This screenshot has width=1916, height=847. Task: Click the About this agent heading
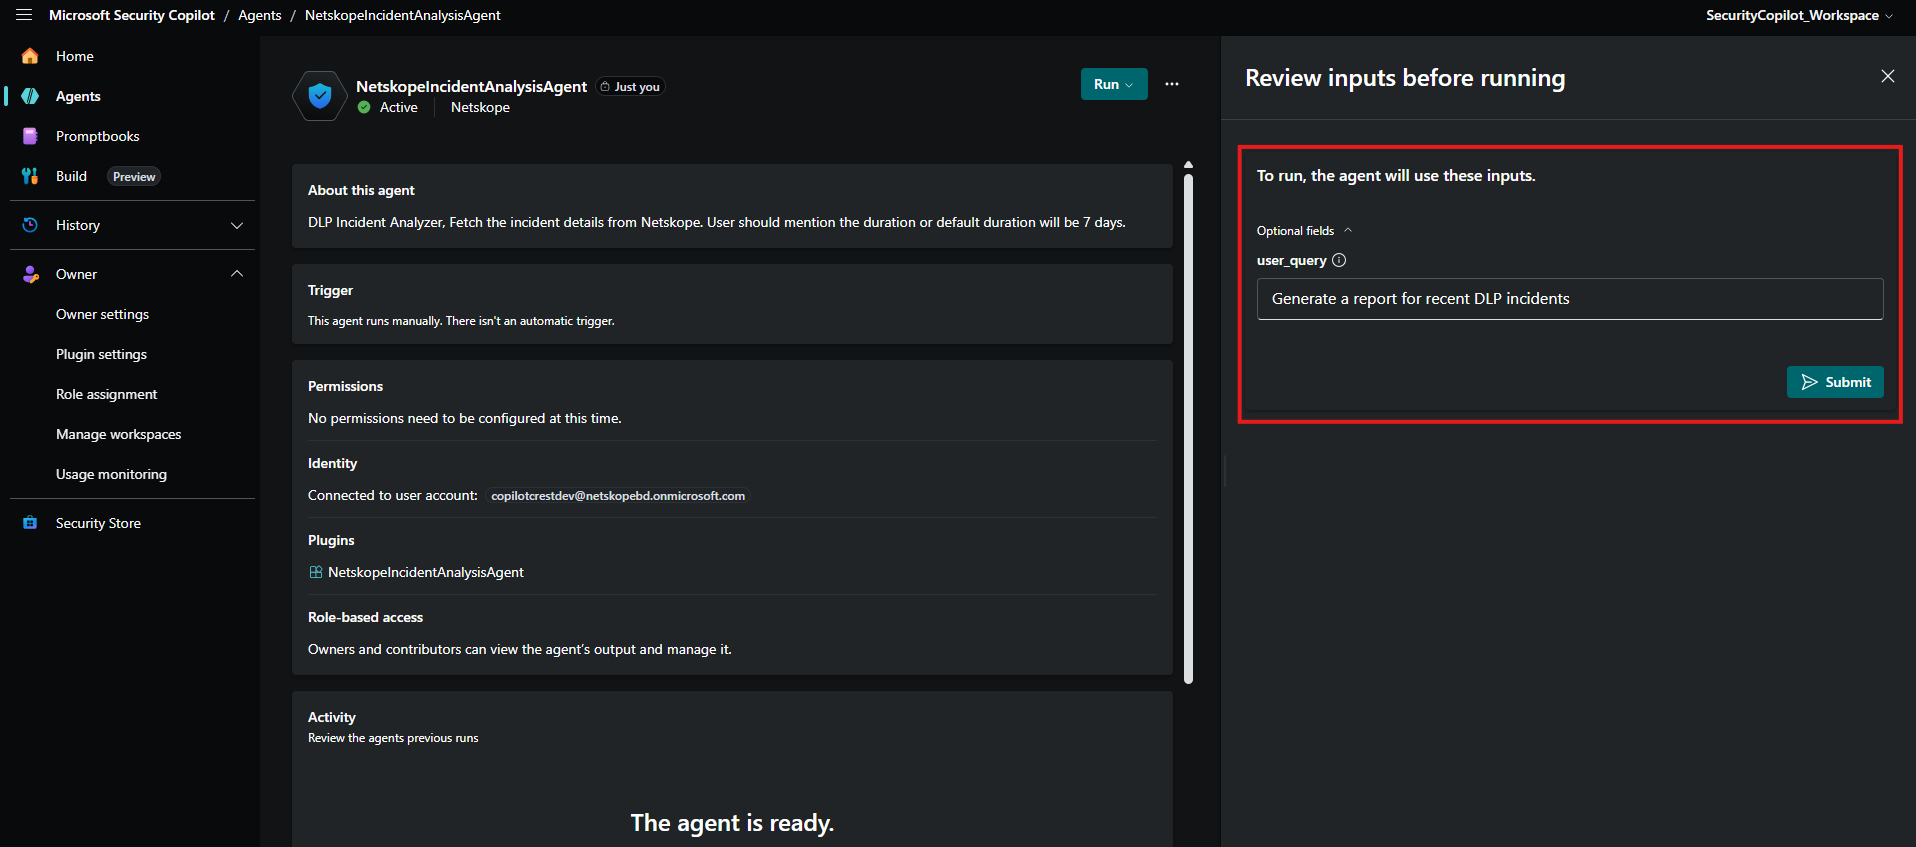click(x=361, y=190)
